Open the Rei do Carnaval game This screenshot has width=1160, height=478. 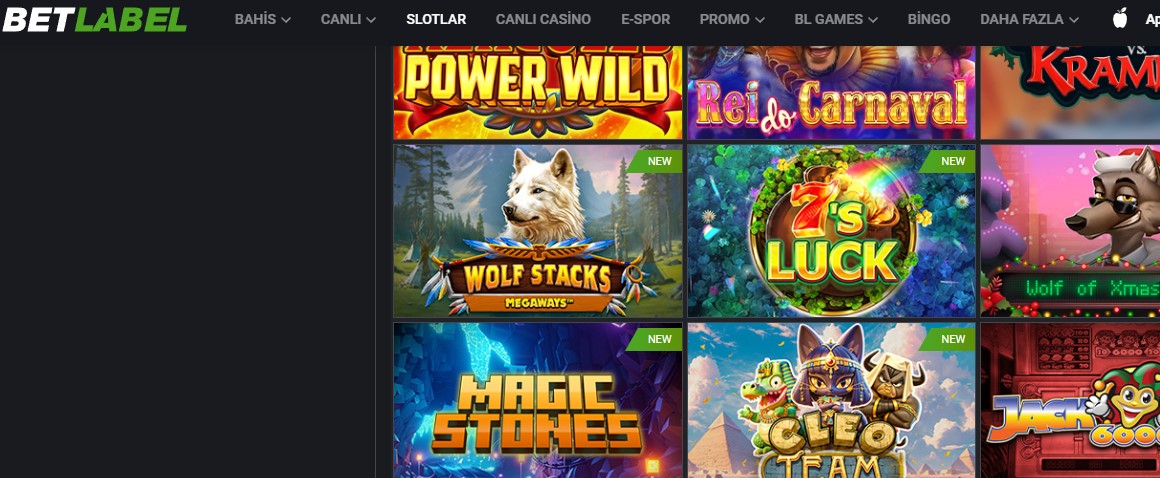(832, 92)
